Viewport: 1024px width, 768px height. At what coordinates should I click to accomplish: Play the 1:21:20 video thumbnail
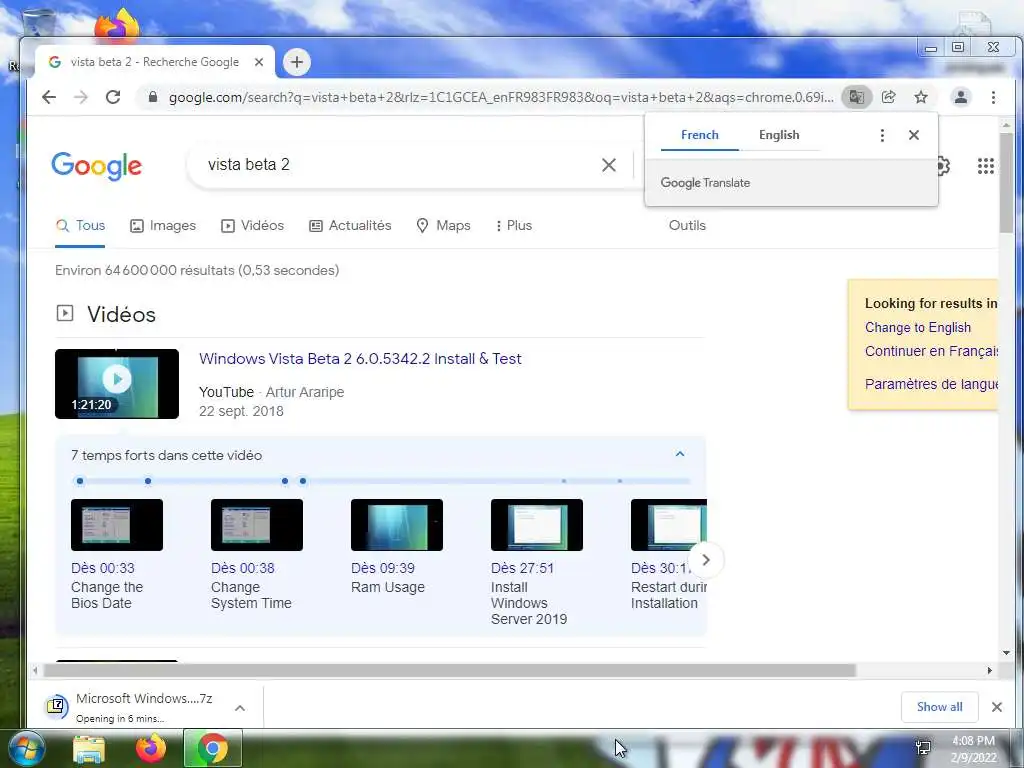pyautogui.click(x=117, y=384)
